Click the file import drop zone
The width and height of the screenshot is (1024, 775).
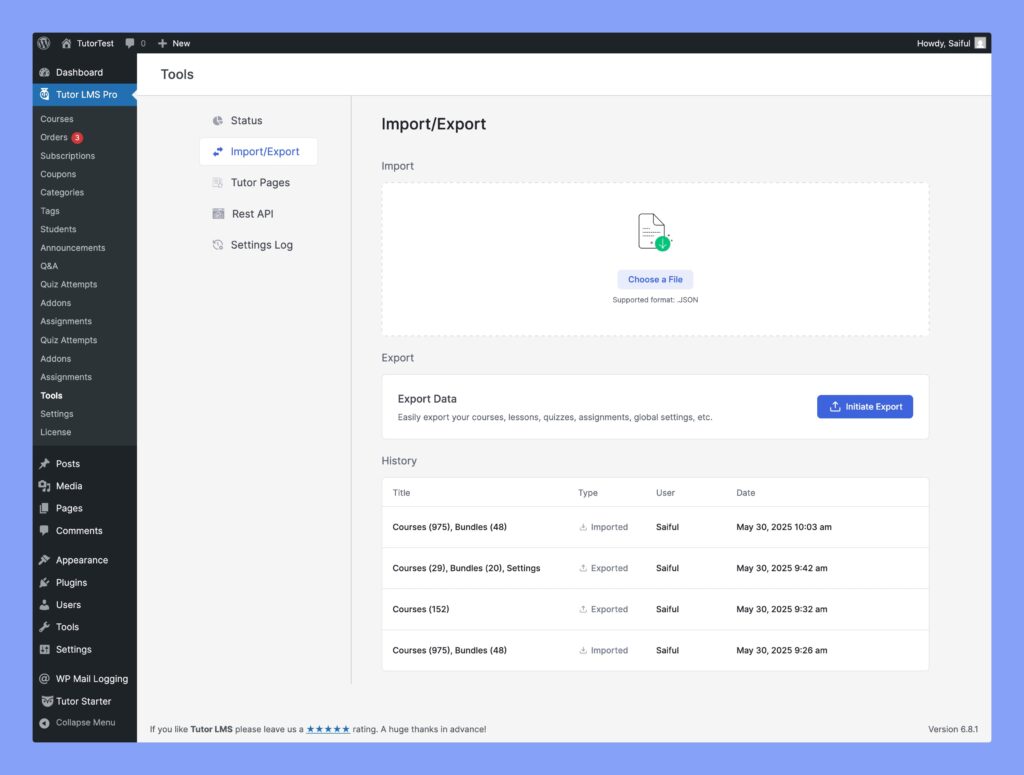point(655,259)
